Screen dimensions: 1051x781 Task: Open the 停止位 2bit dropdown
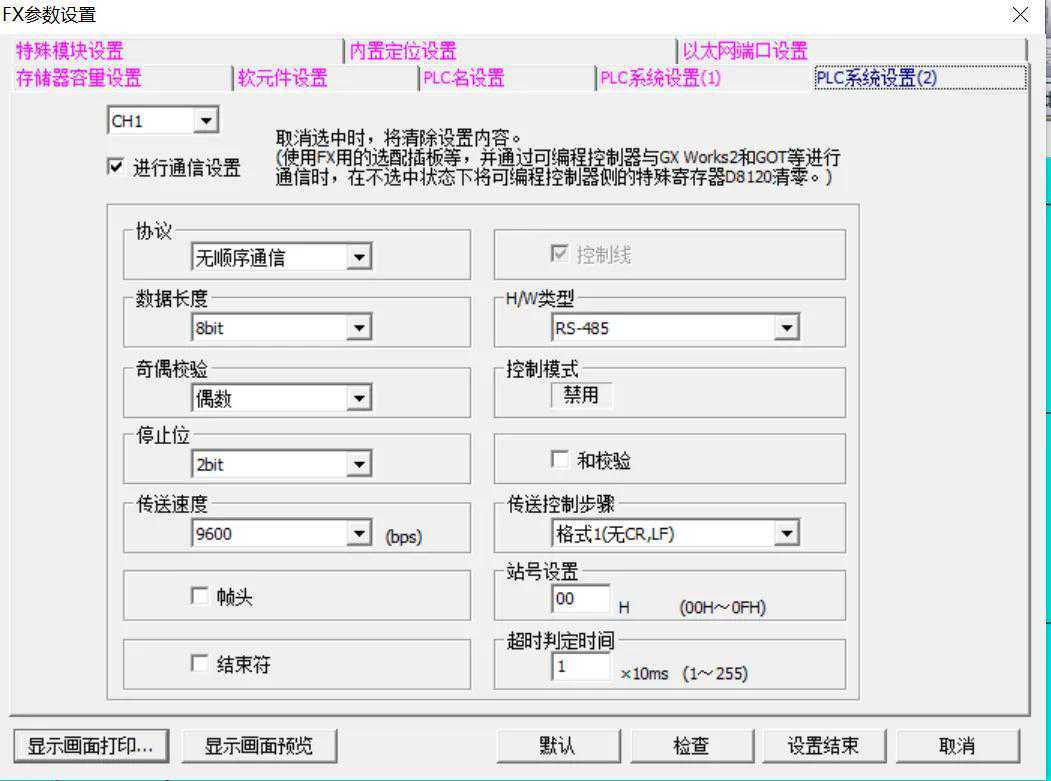[359, 464]
